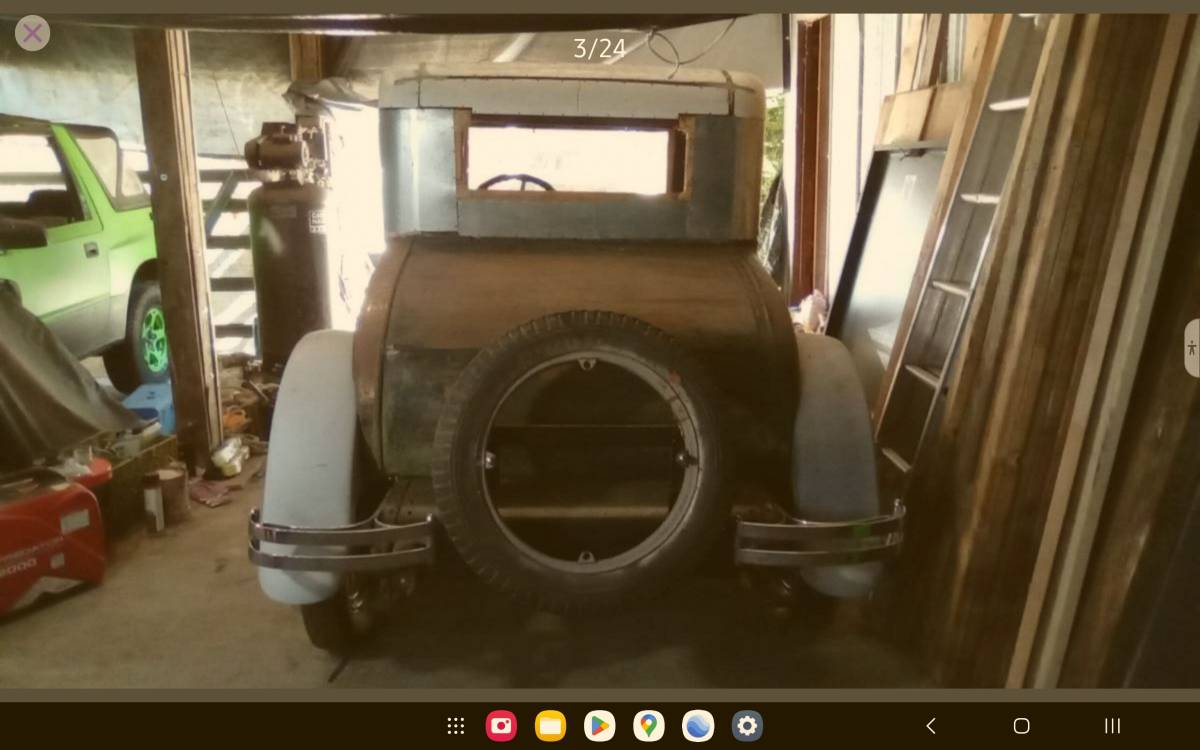Open the yellow My Files folder app
The image size is (1200, 750).
[550, 726]
